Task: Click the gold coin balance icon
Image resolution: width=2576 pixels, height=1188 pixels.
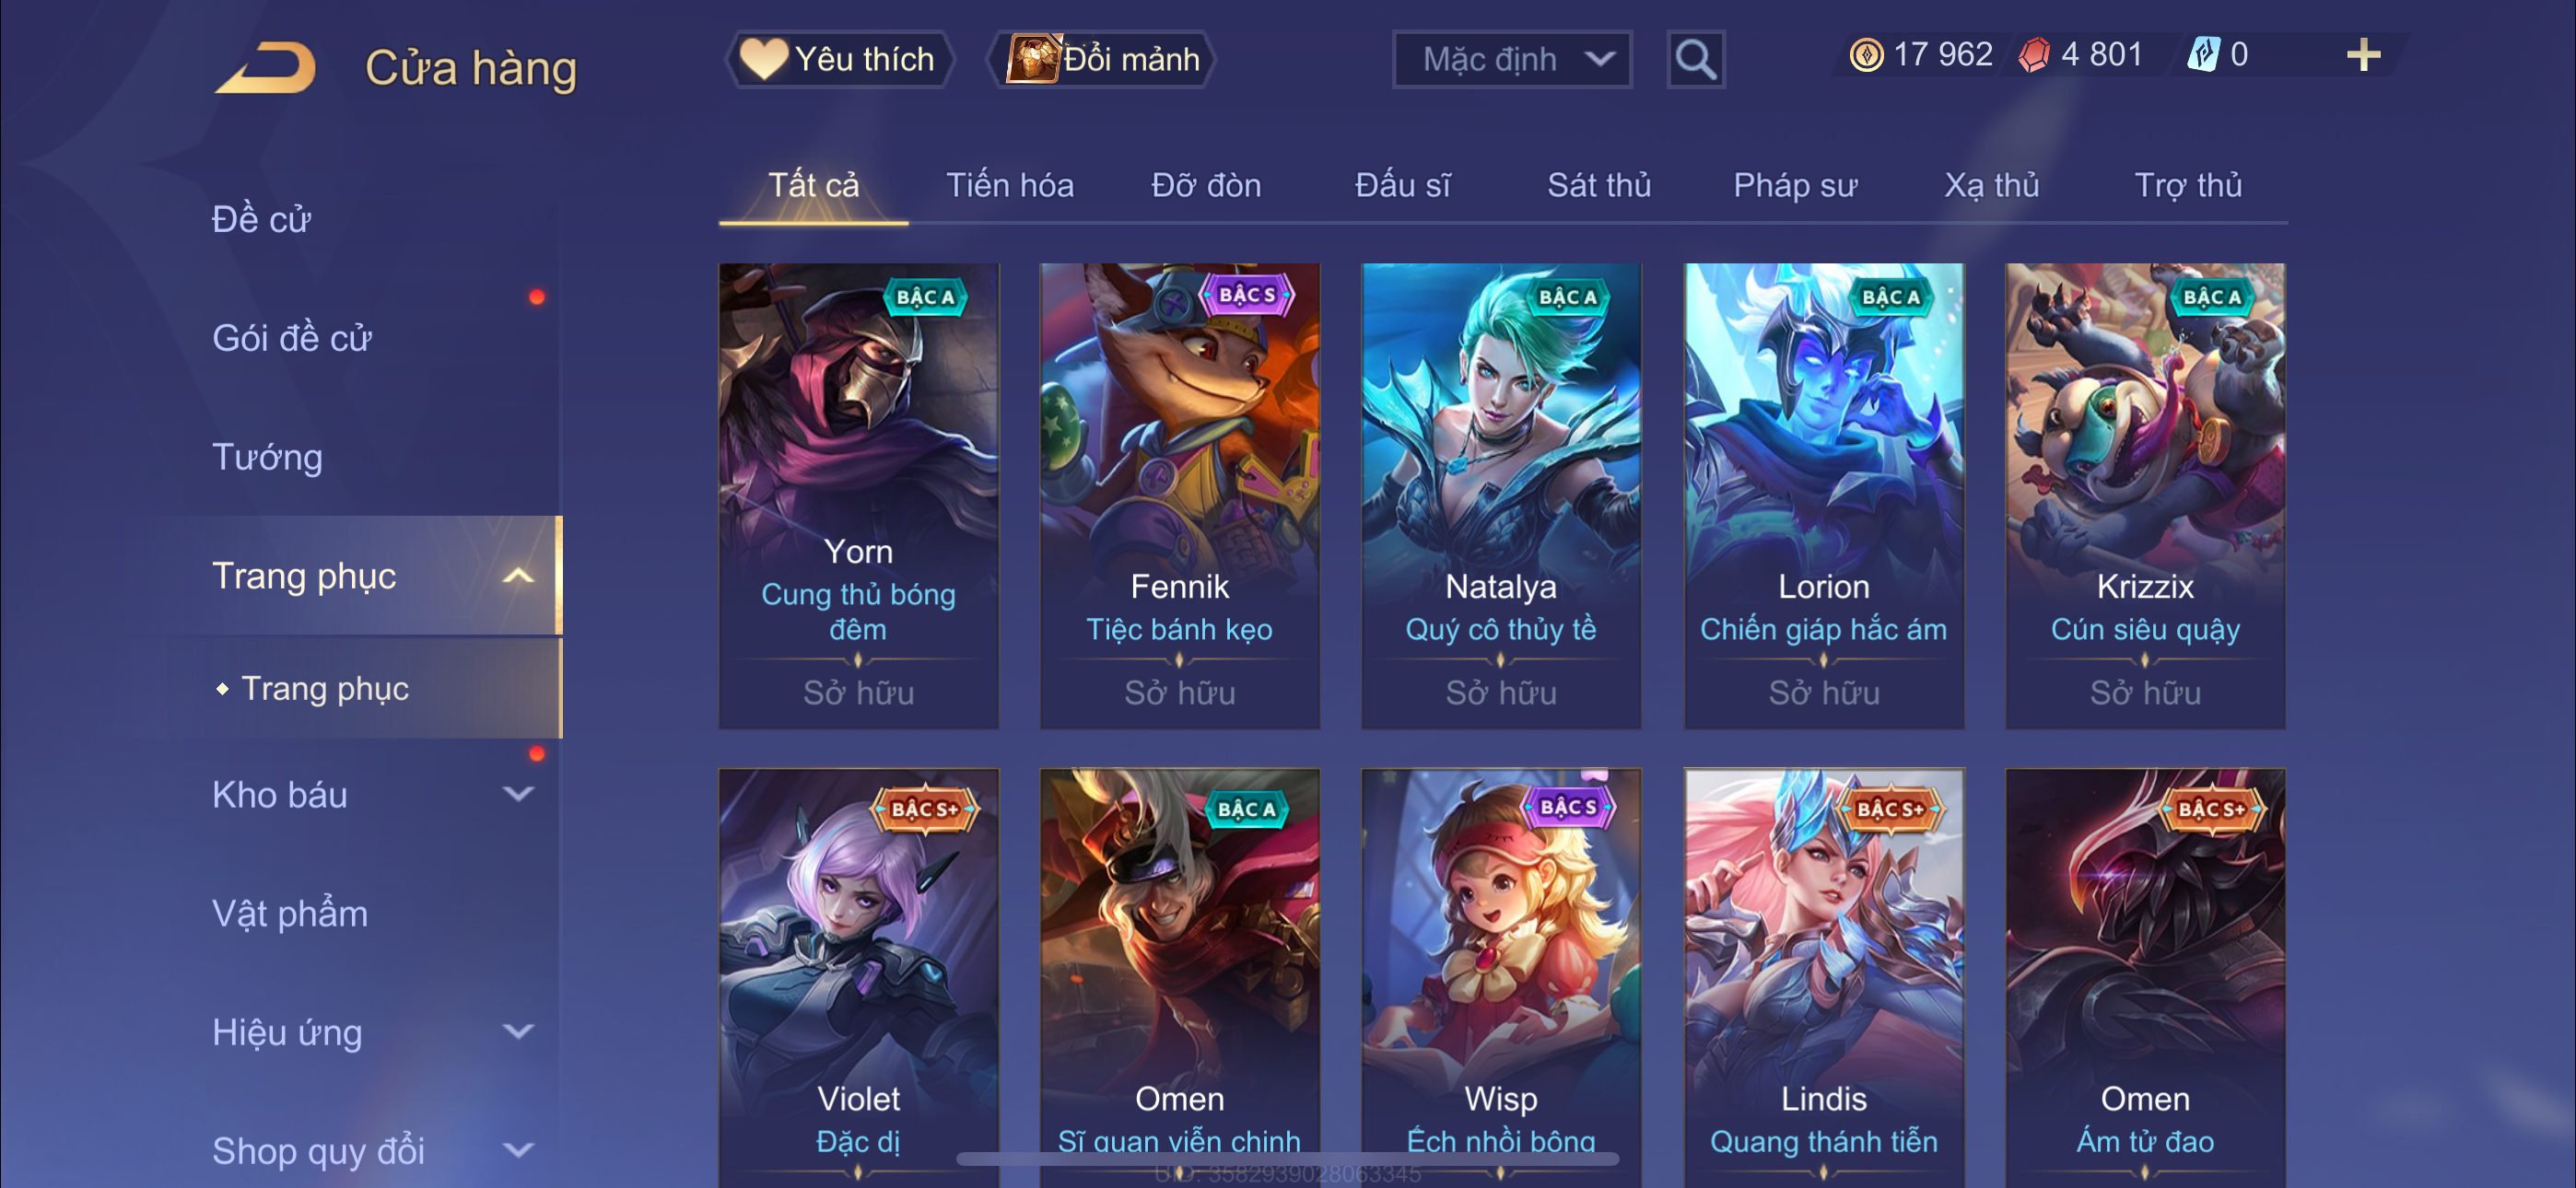Action: [x=1866, y=55]
